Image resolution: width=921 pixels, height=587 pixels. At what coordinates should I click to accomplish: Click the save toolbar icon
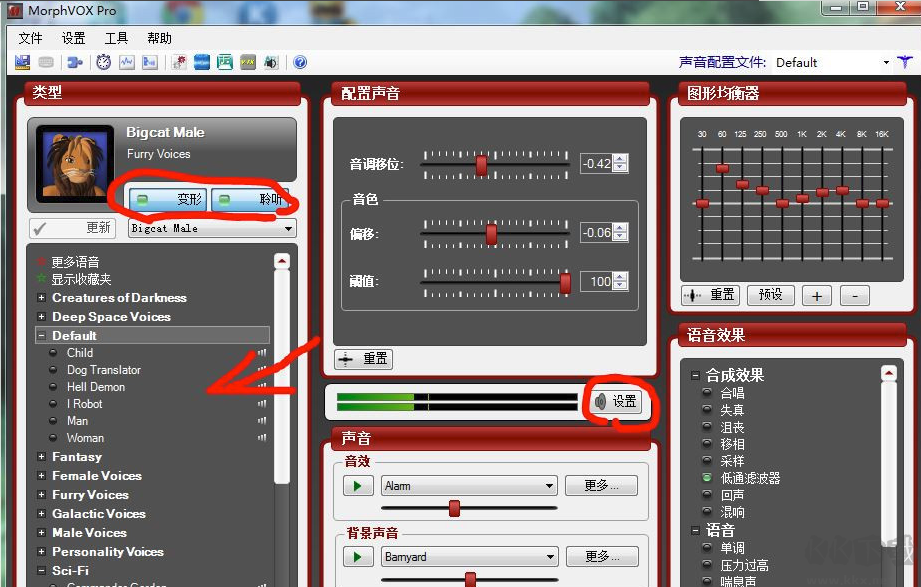(x=22, y=62)
